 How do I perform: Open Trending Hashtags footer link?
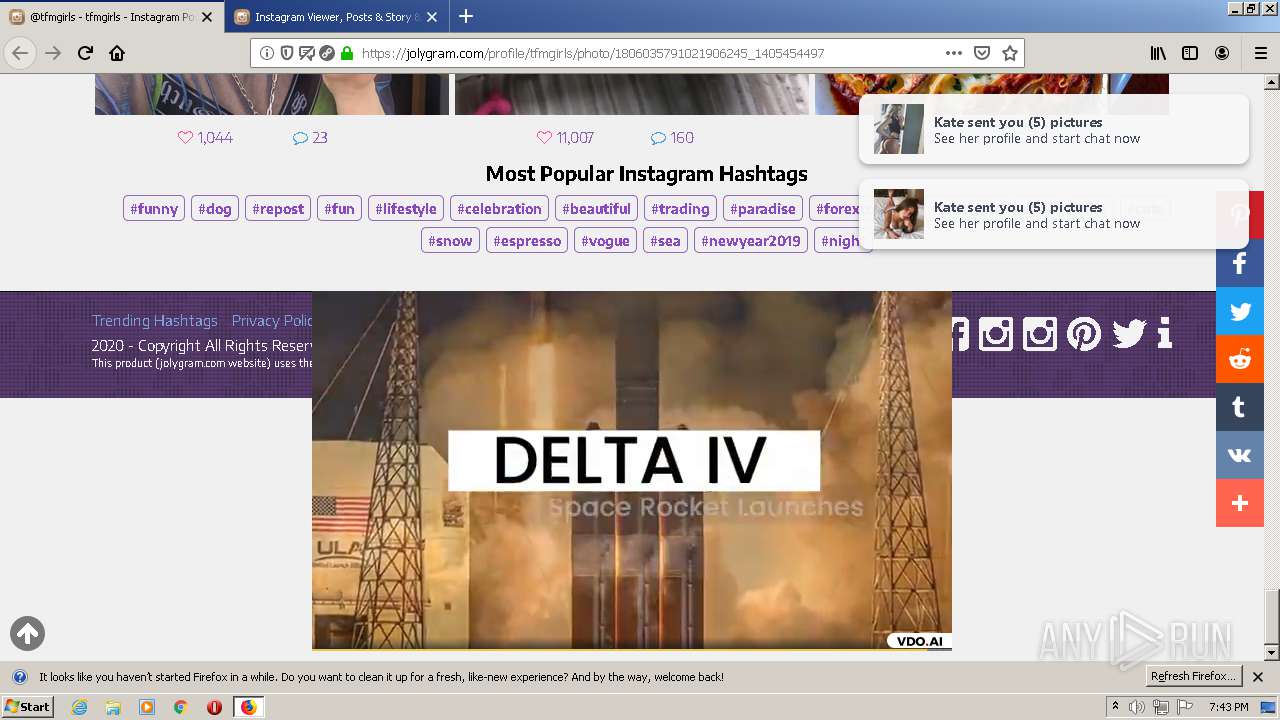pos(155,320)
